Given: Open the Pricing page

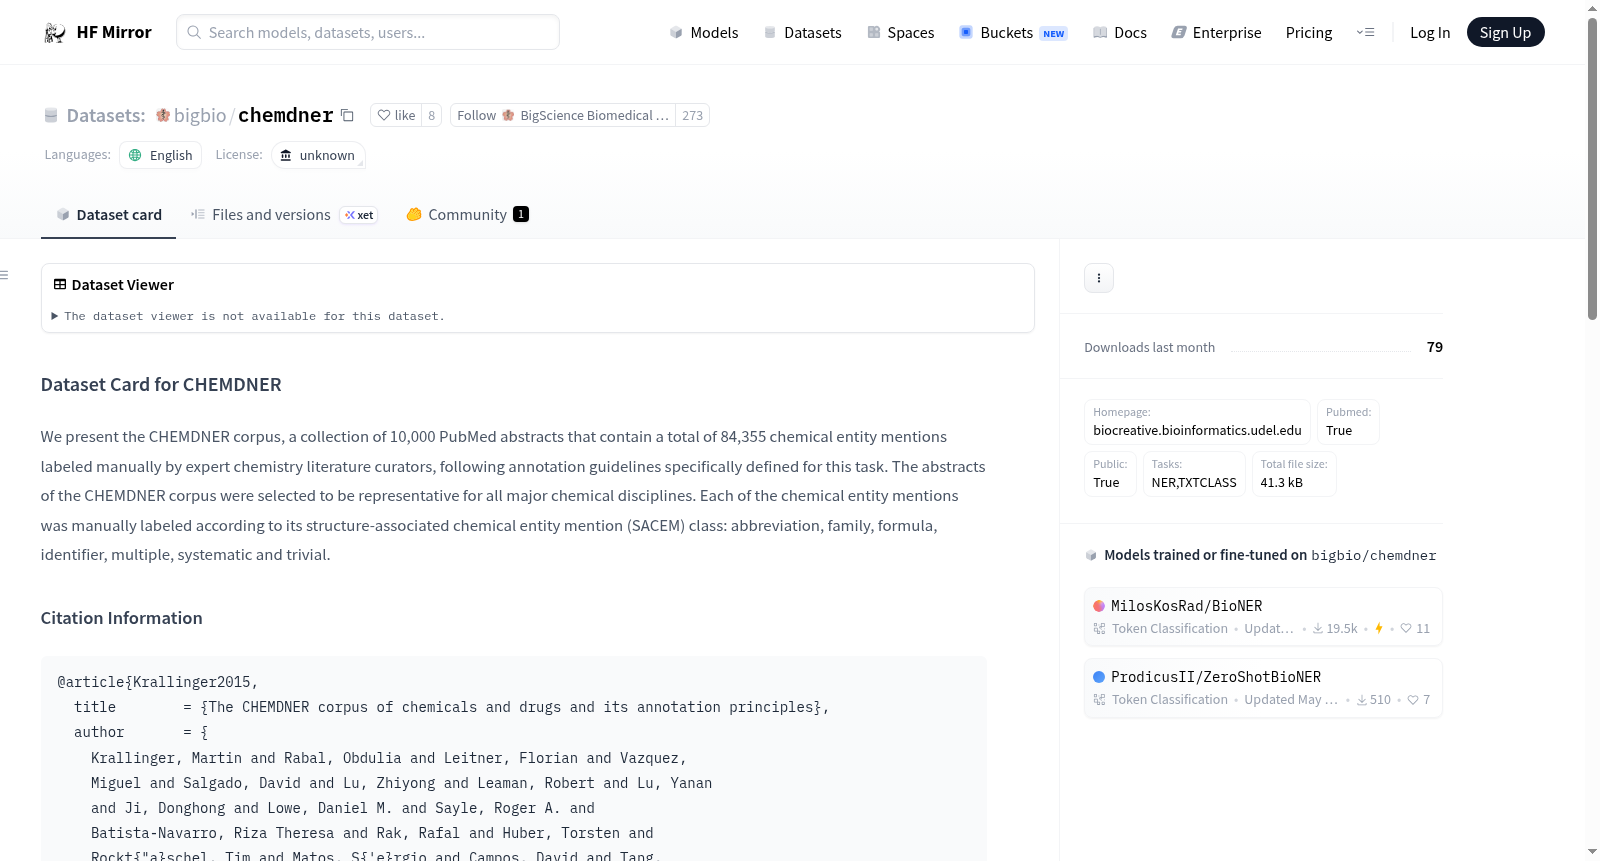Looking at the screenshot, I should 1309,33.
